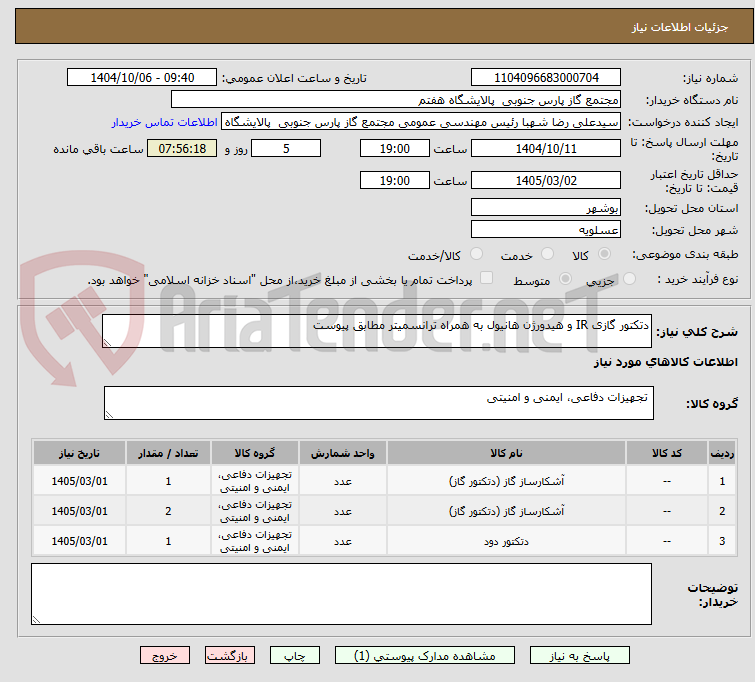Click the 'چاپ' print button
Viewport: 755px width, 682px height.
coord(295,656)
